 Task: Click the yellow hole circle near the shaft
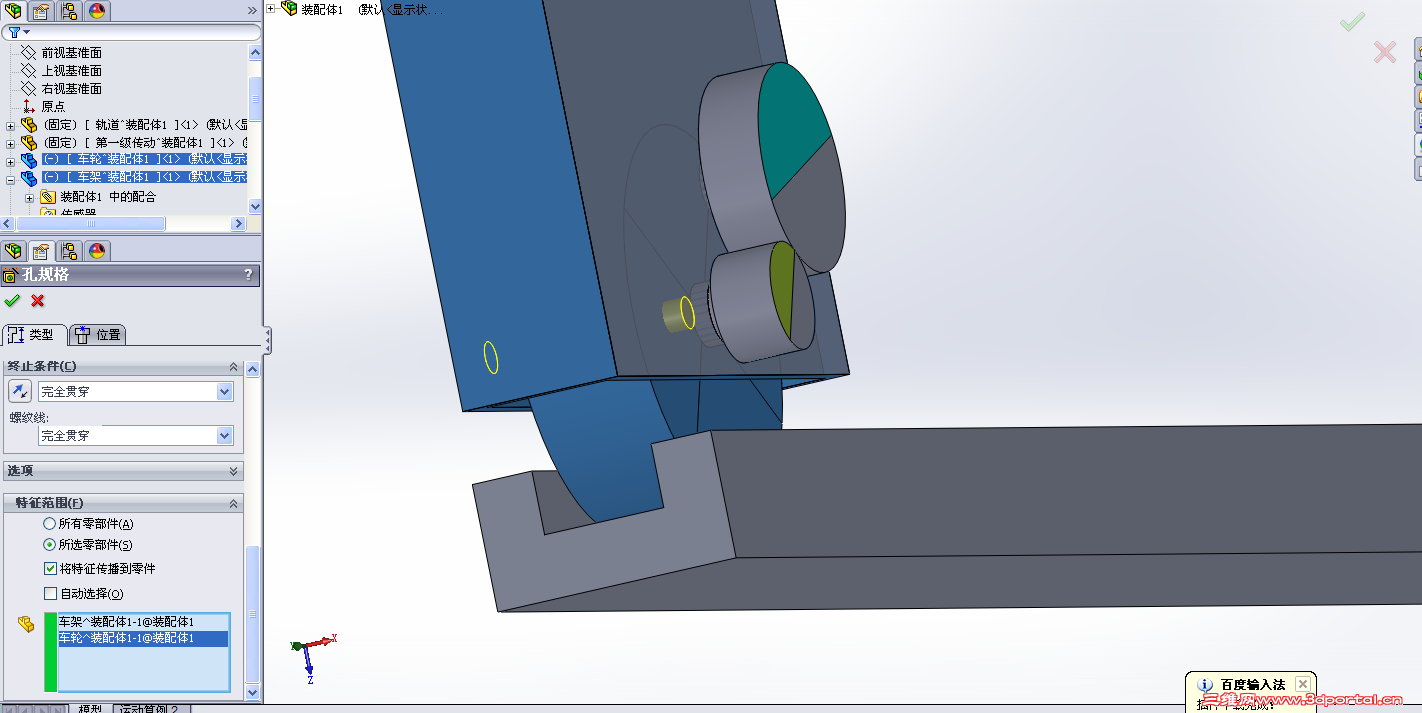688,312
